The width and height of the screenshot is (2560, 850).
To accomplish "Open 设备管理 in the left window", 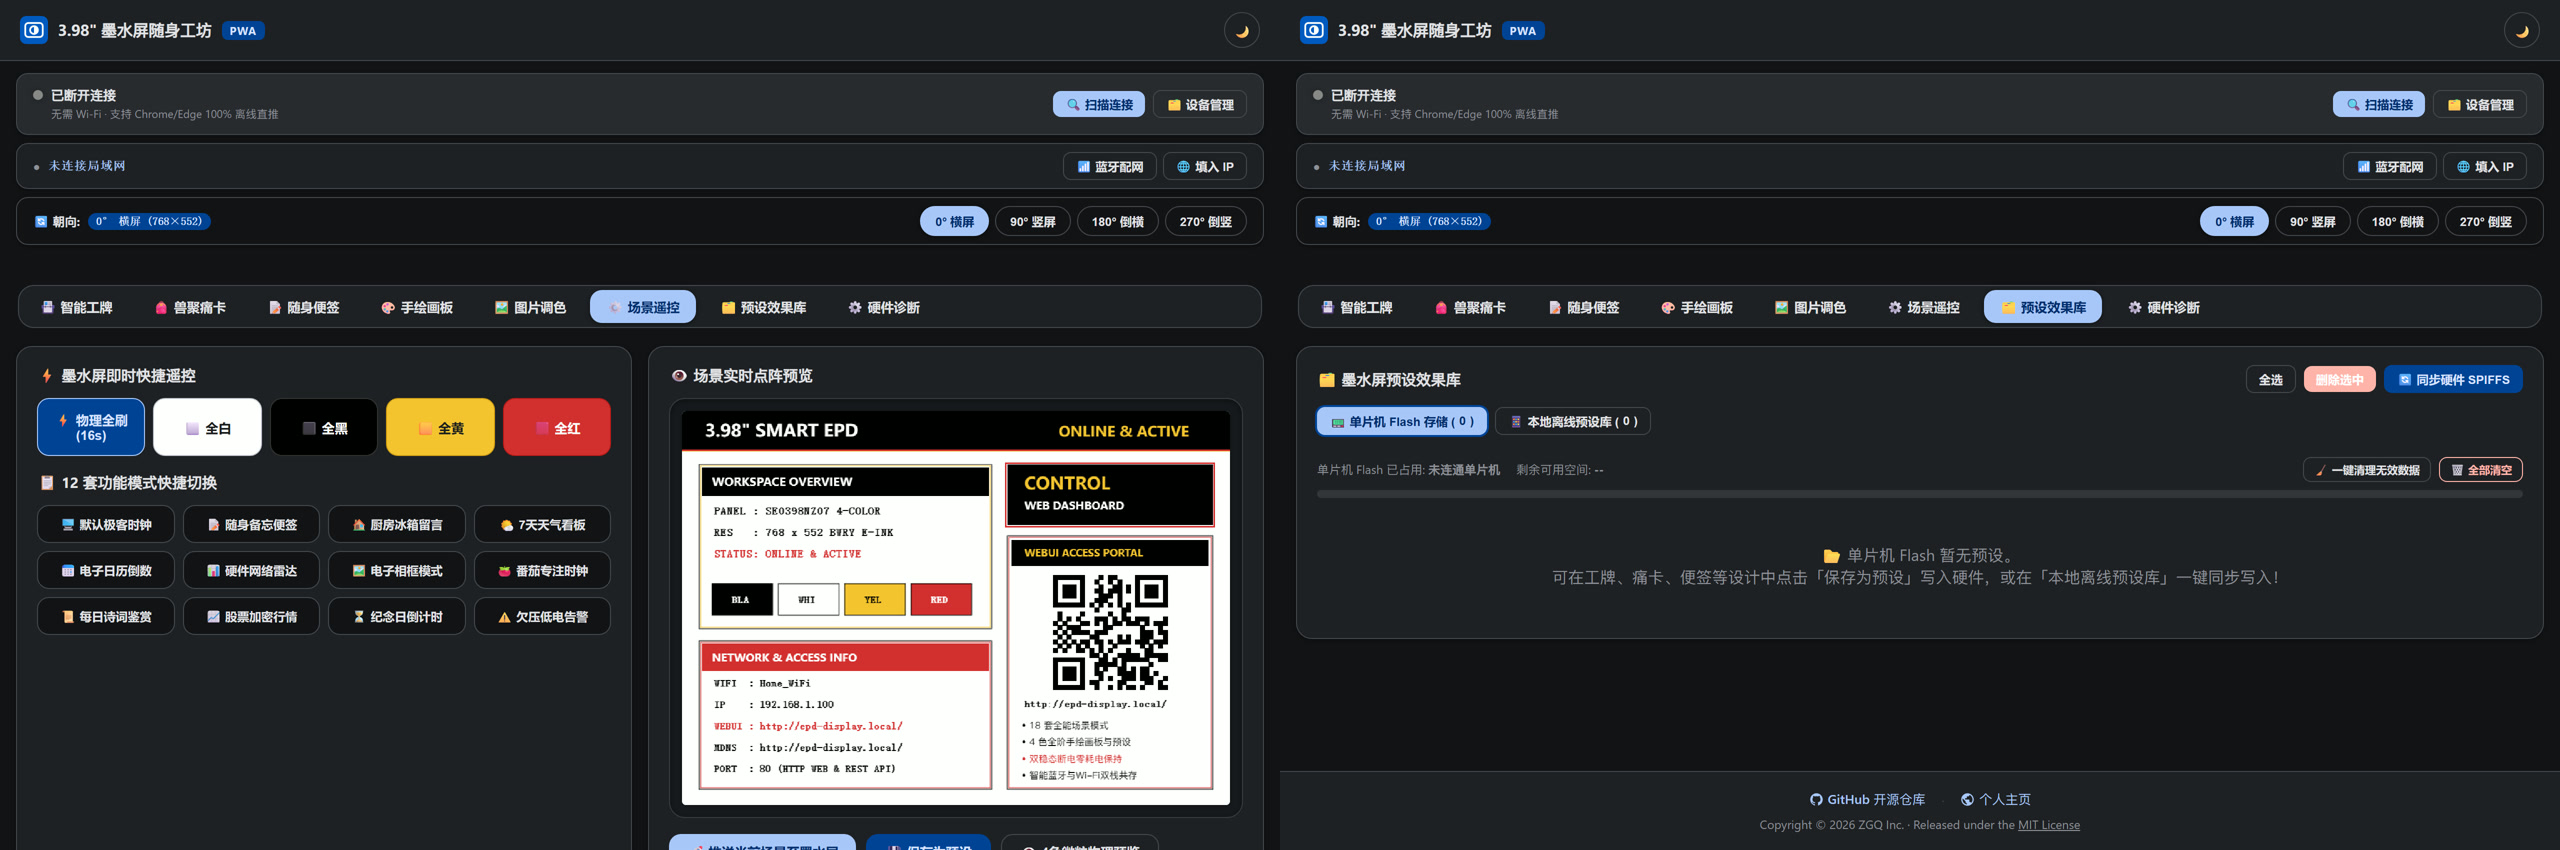I will click(1200, 104).
